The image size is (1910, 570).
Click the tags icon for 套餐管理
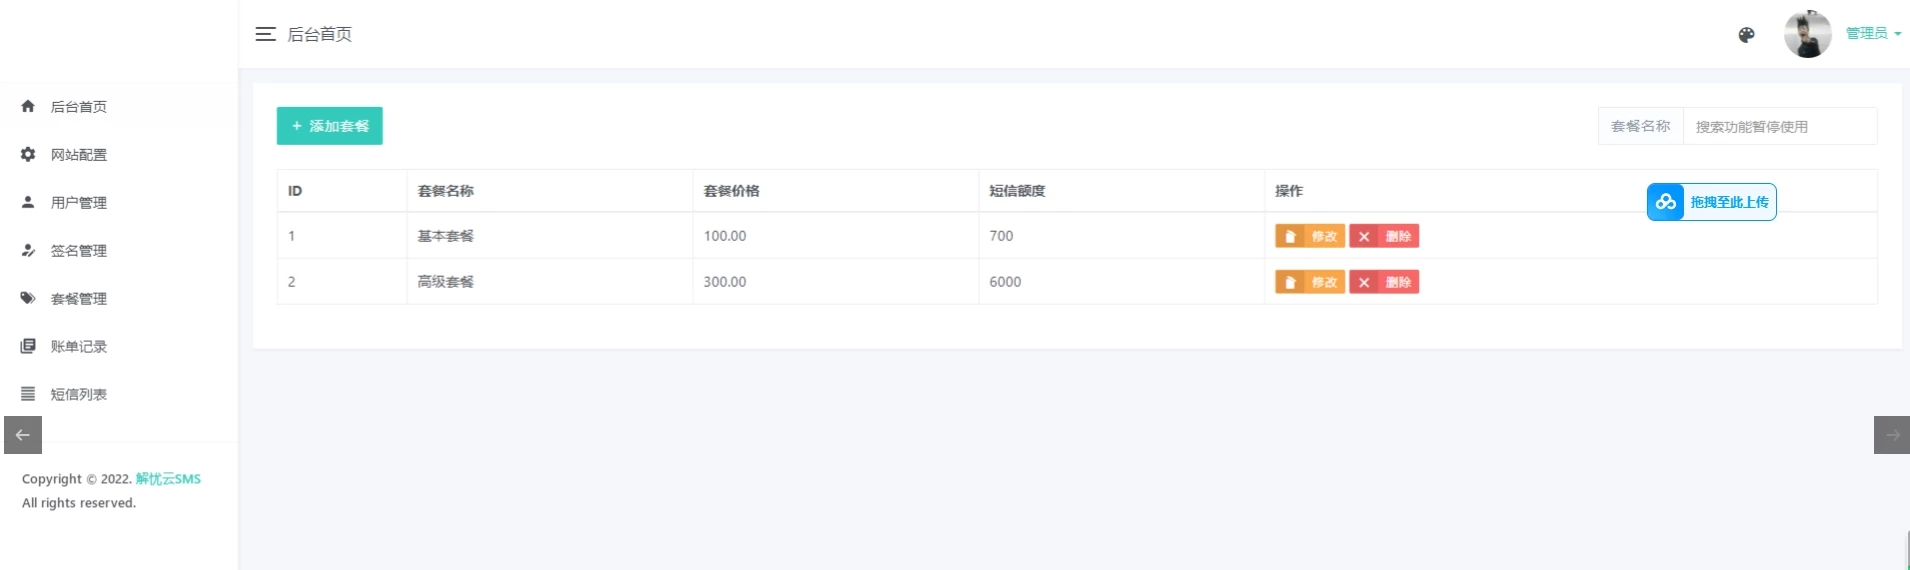click(x=28, y=298)
